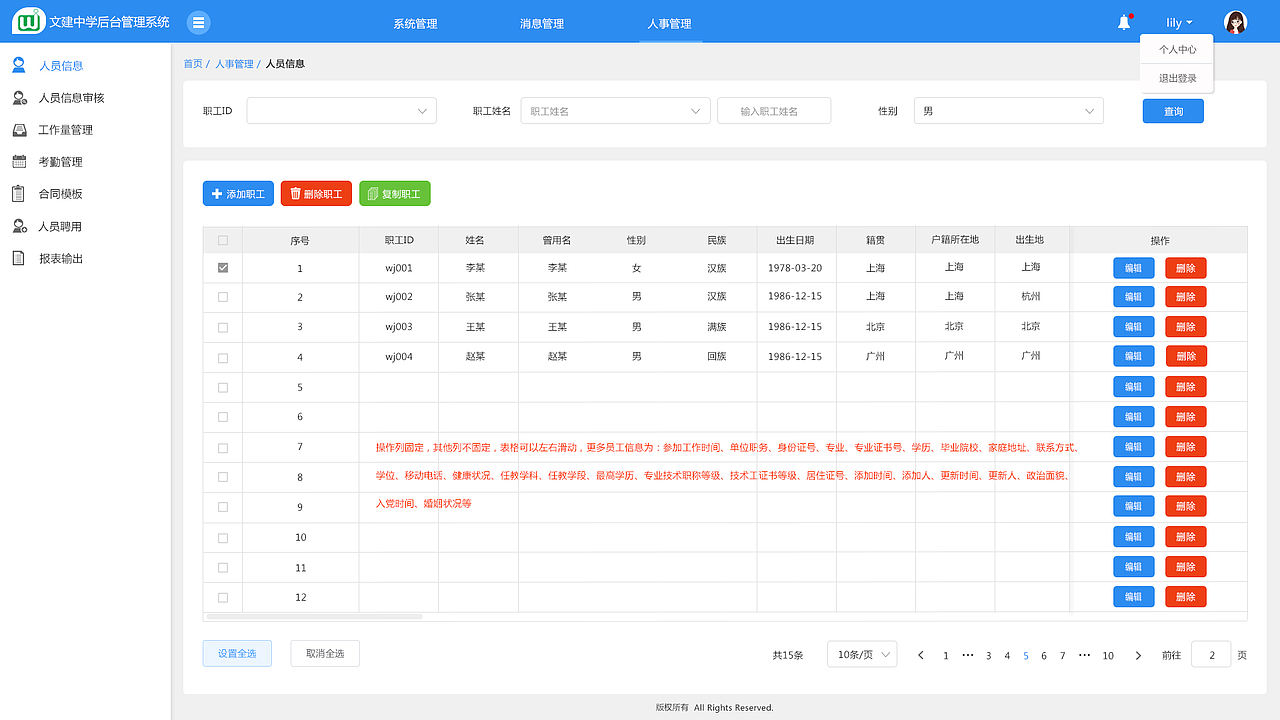Click the 文建中学 logo icon
This screenshot has height=720, width=1280.
[x=28, y=21]
